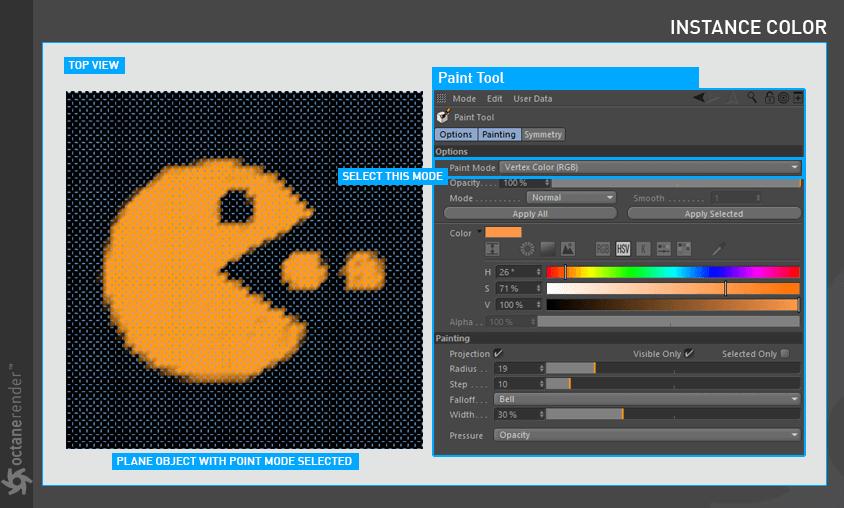Image resolution: width=844 pixels, height=508 pixels.
Task: Open the User Data menu
Action: click(x=532, y=98)
